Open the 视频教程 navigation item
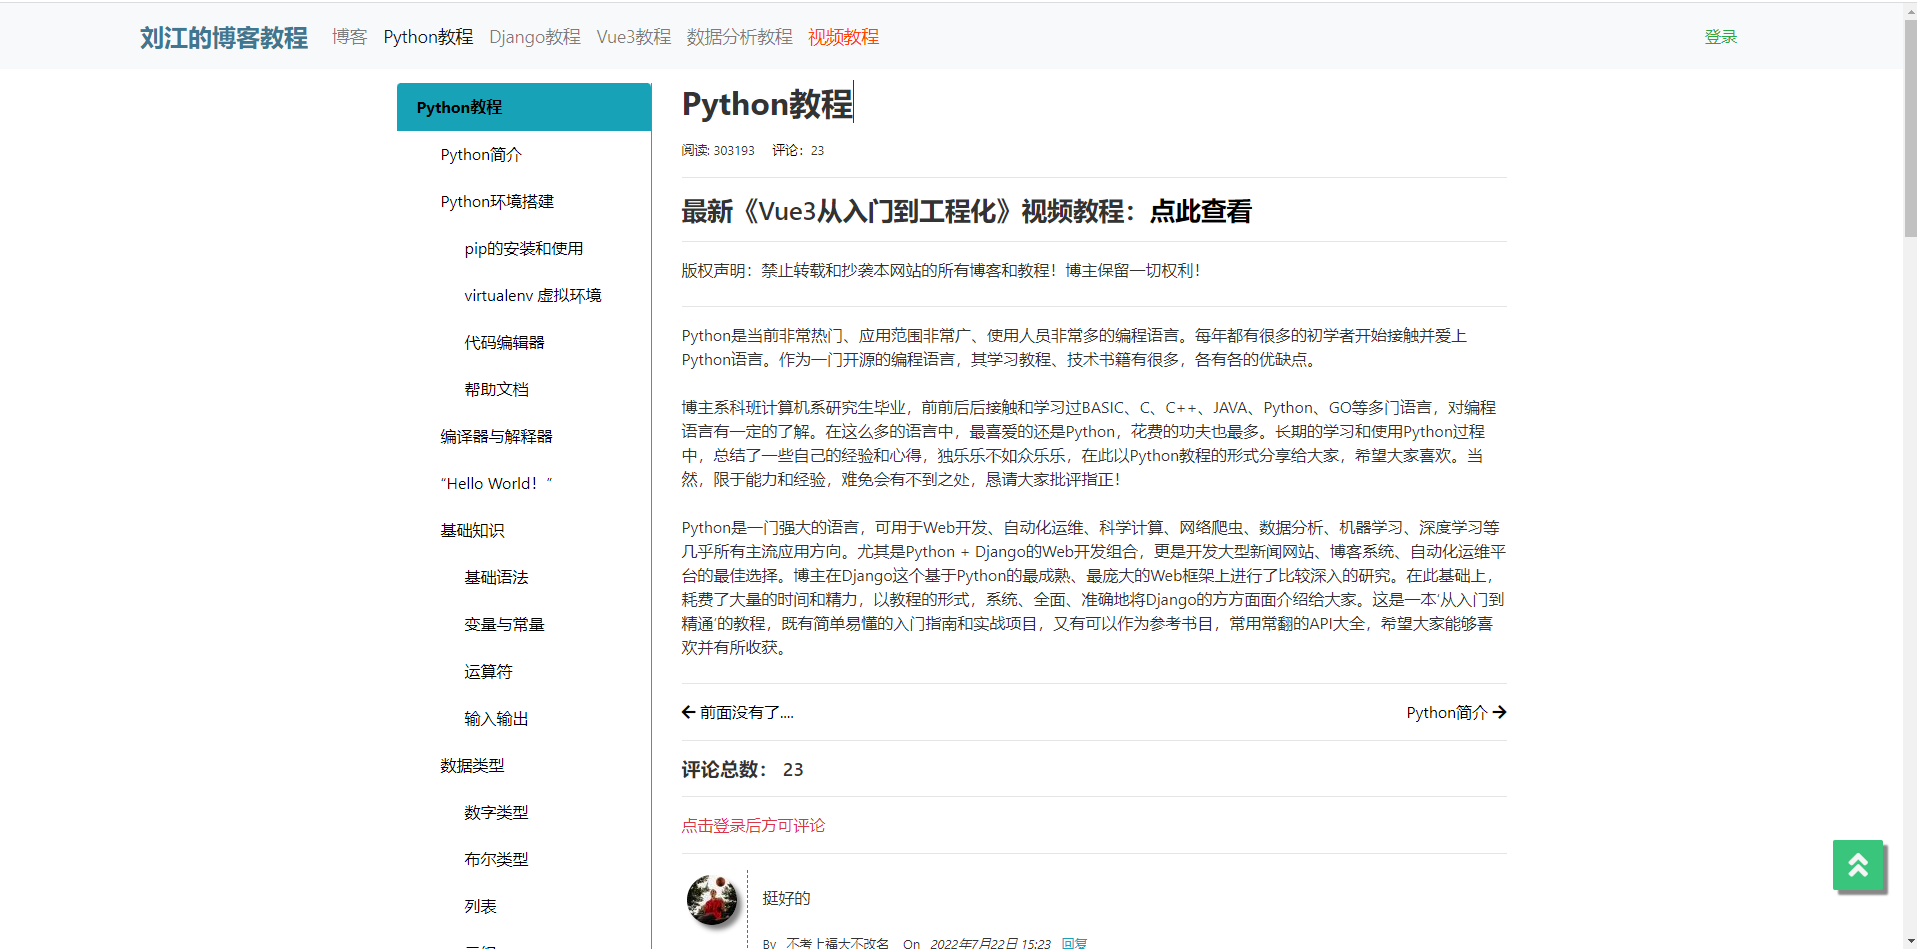The width and height of the screenshot is (1917, 949). (x=844, y=37)
